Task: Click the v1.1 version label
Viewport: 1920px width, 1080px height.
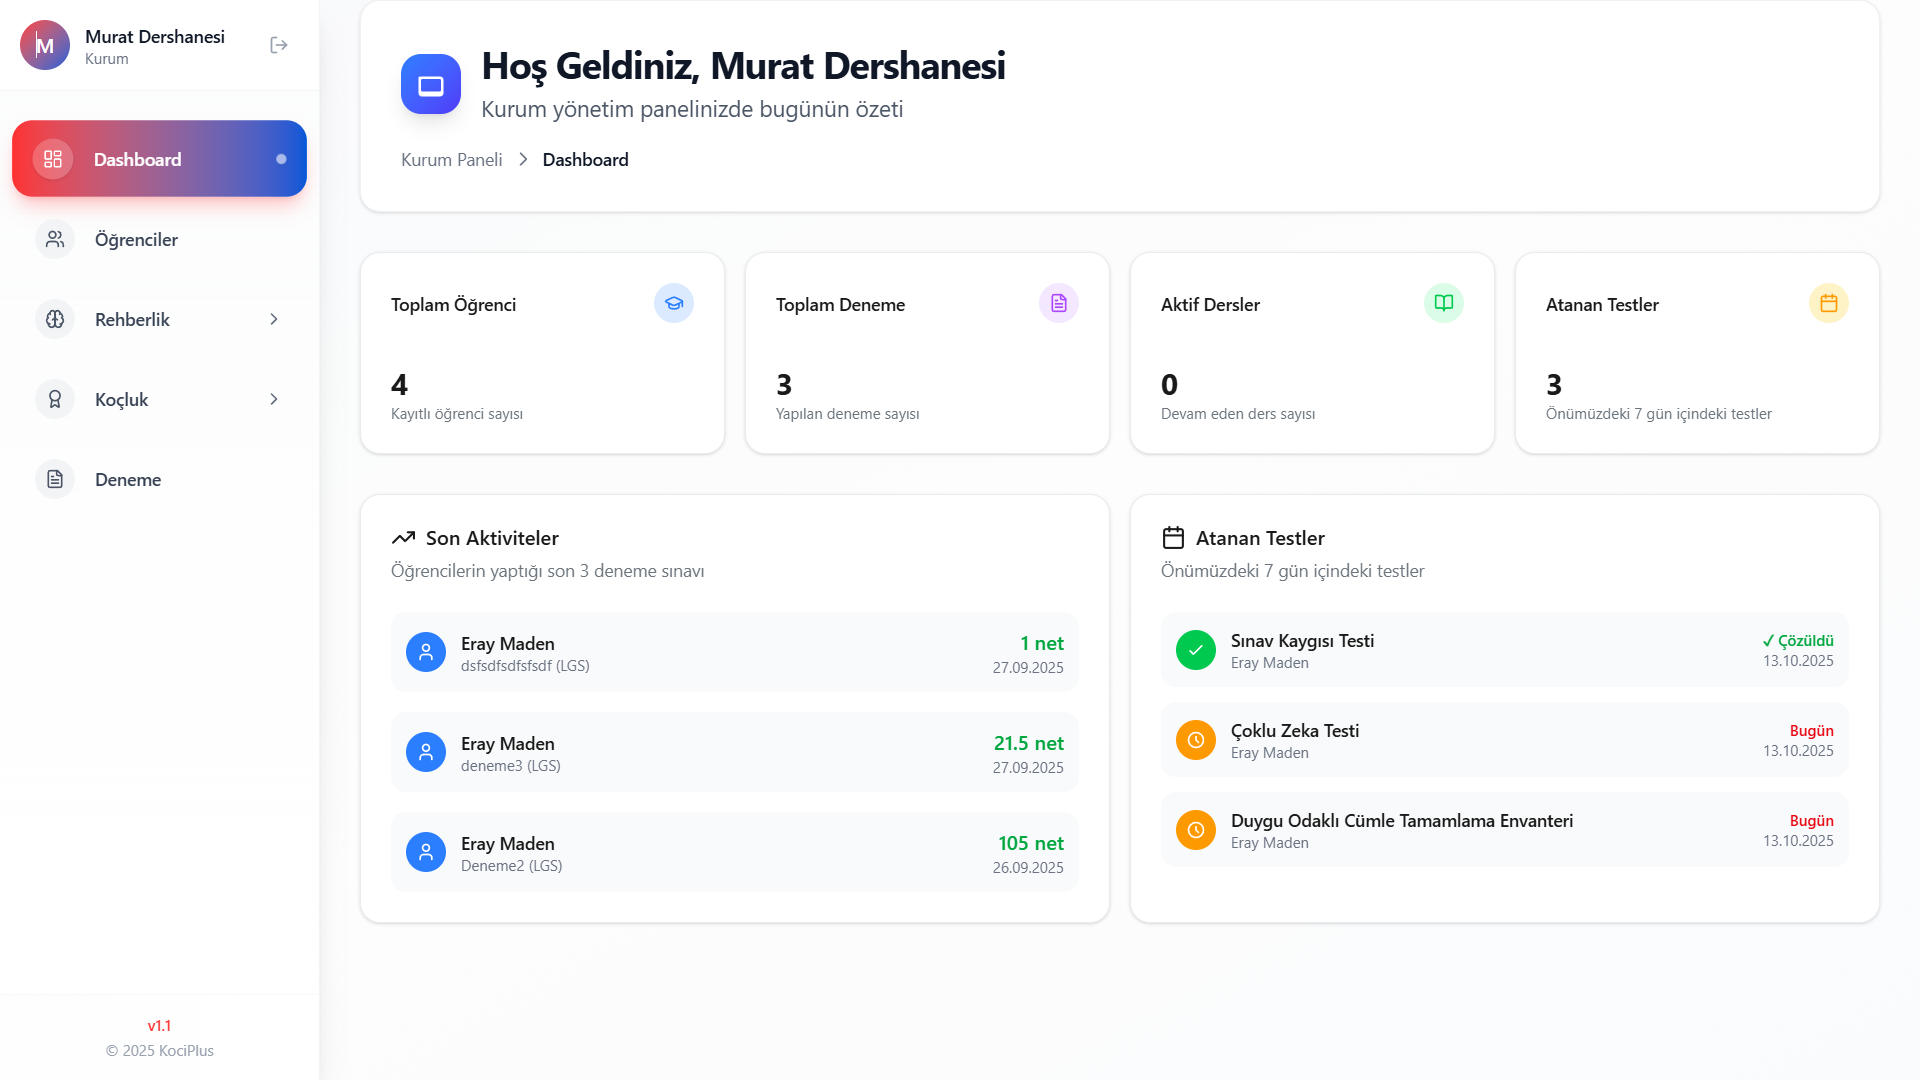Action: coord(159,1026)
